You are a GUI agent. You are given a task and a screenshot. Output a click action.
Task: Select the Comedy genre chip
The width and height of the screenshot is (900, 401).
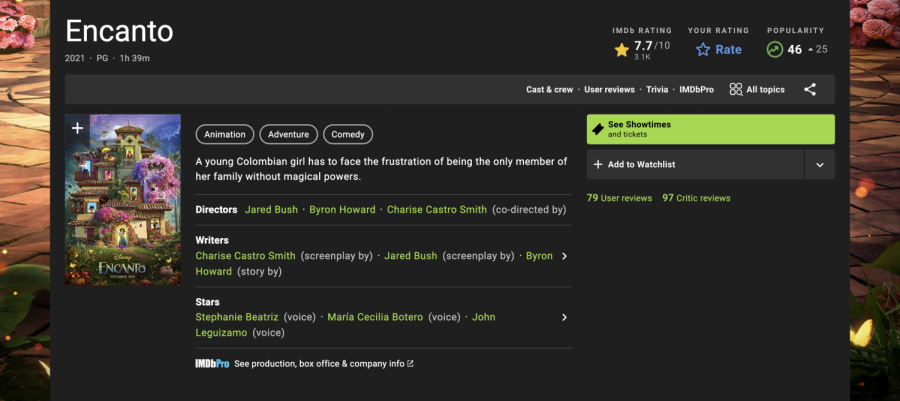(x=348, y=134)
